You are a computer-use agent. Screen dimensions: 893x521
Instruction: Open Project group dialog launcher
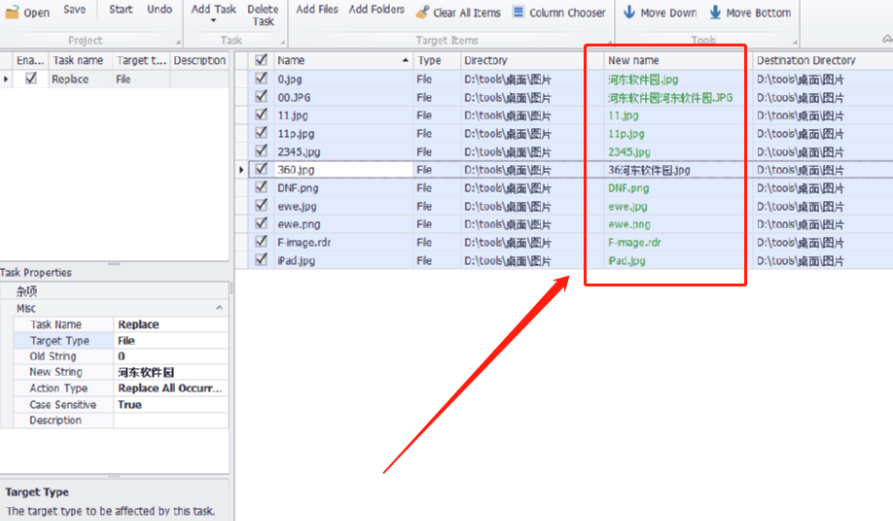click(x=178, y=42)
